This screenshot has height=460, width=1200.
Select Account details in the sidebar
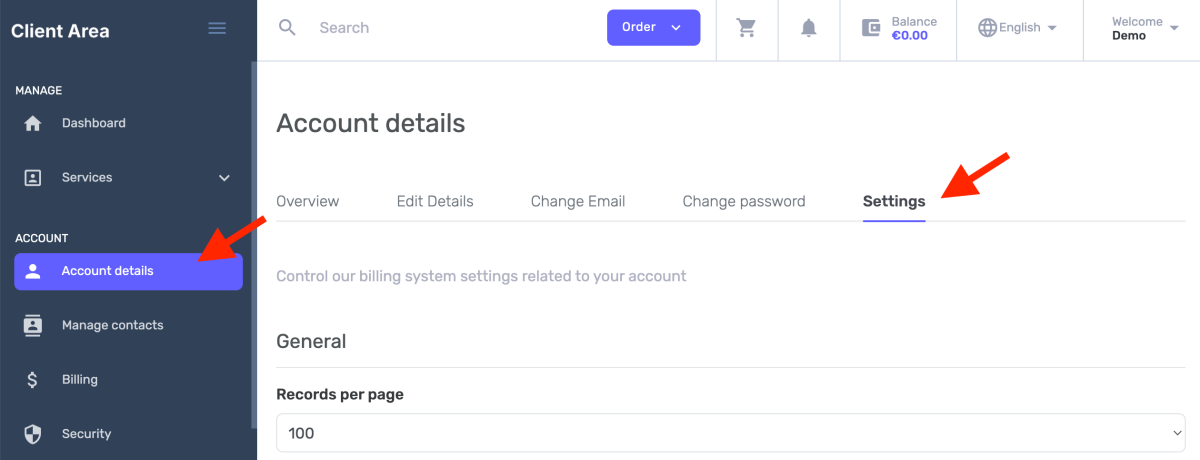[x=128, y=271]
